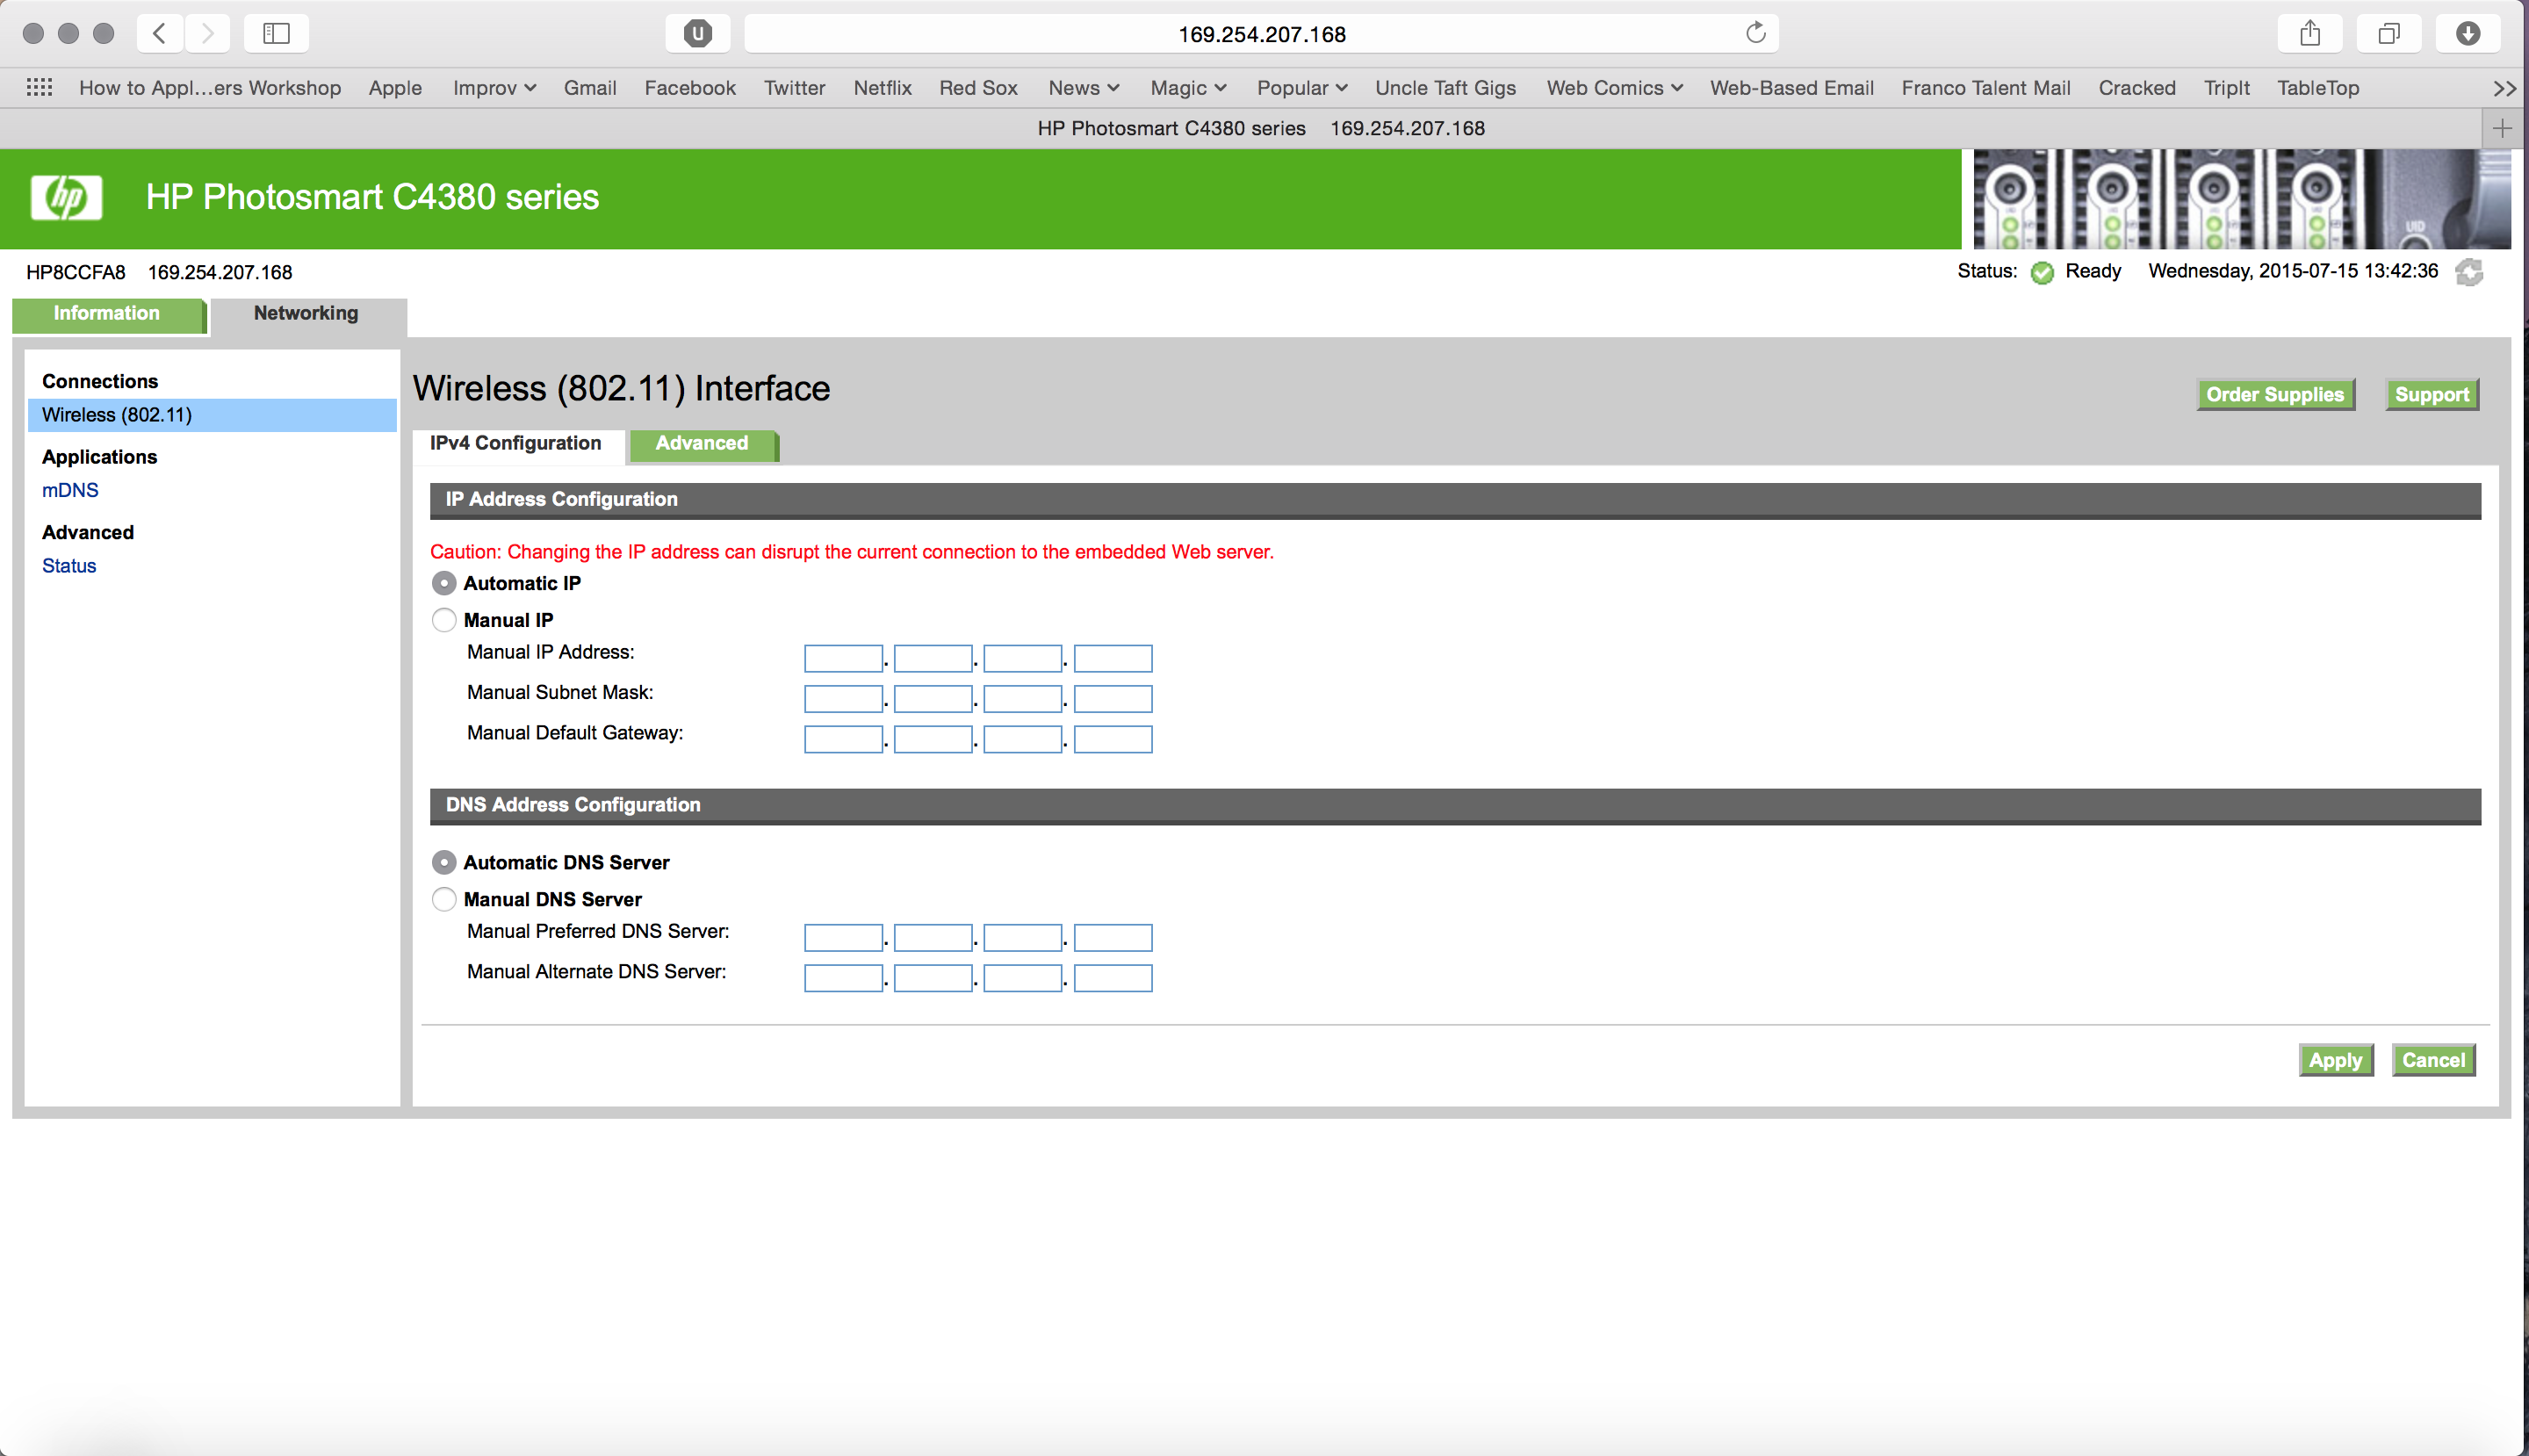Image resolution: width=2529 pixels, height=1456 pixels.
Task: Open the Top Sites grid icon
Action: pos(39,87)
